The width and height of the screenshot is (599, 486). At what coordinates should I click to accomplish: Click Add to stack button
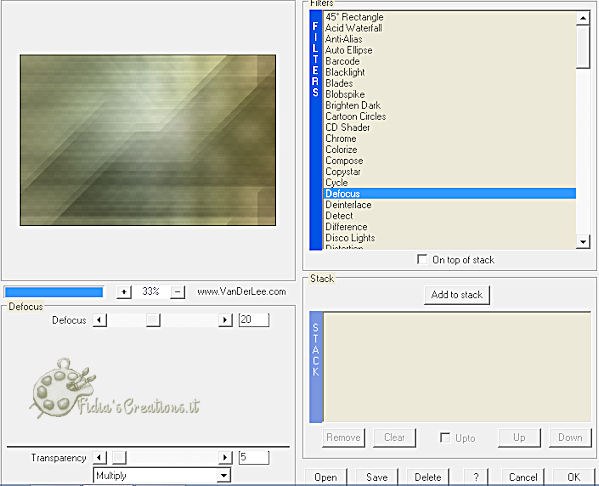tap(457, 295)
